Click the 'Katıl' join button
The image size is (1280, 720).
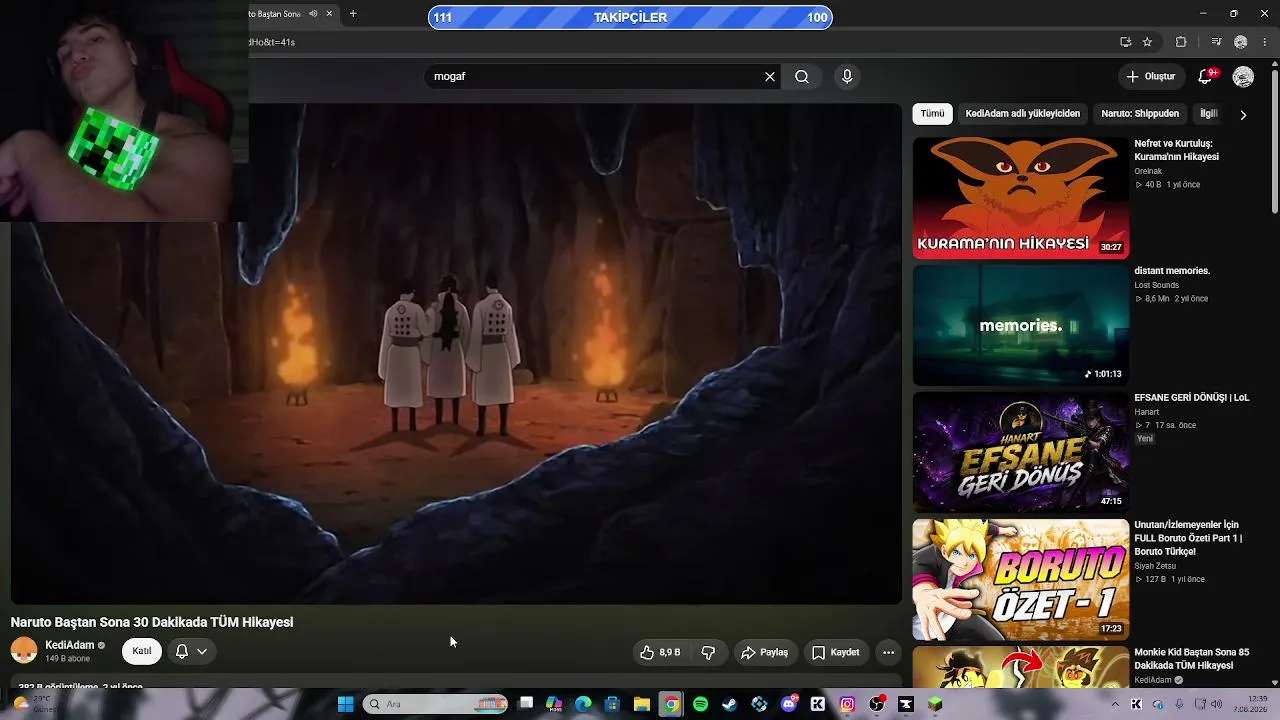(x=142, y=651)
